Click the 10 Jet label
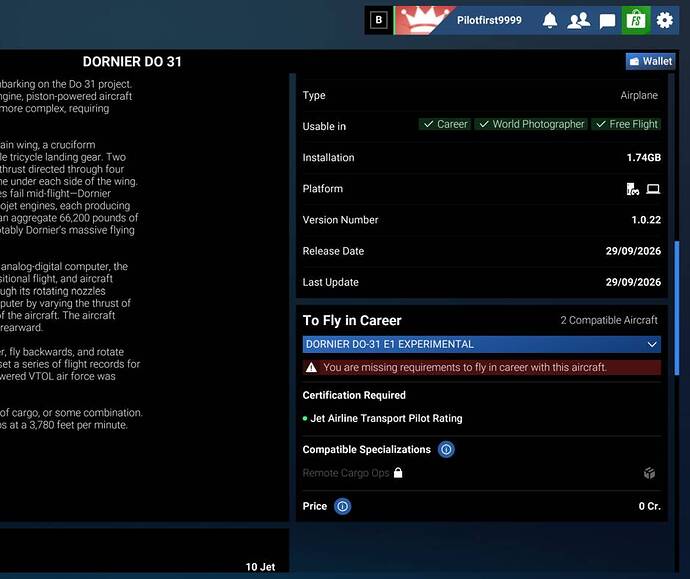690x579 pixels. [261, 567]
